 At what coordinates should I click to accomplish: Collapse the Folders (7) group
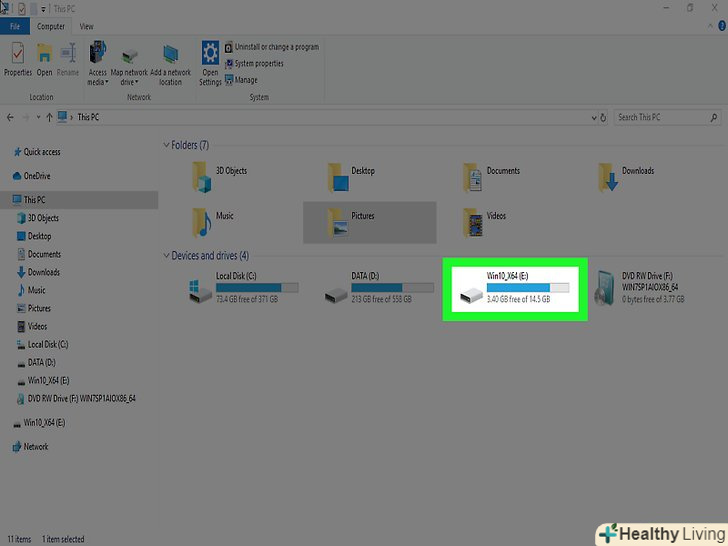coord(166,145)
